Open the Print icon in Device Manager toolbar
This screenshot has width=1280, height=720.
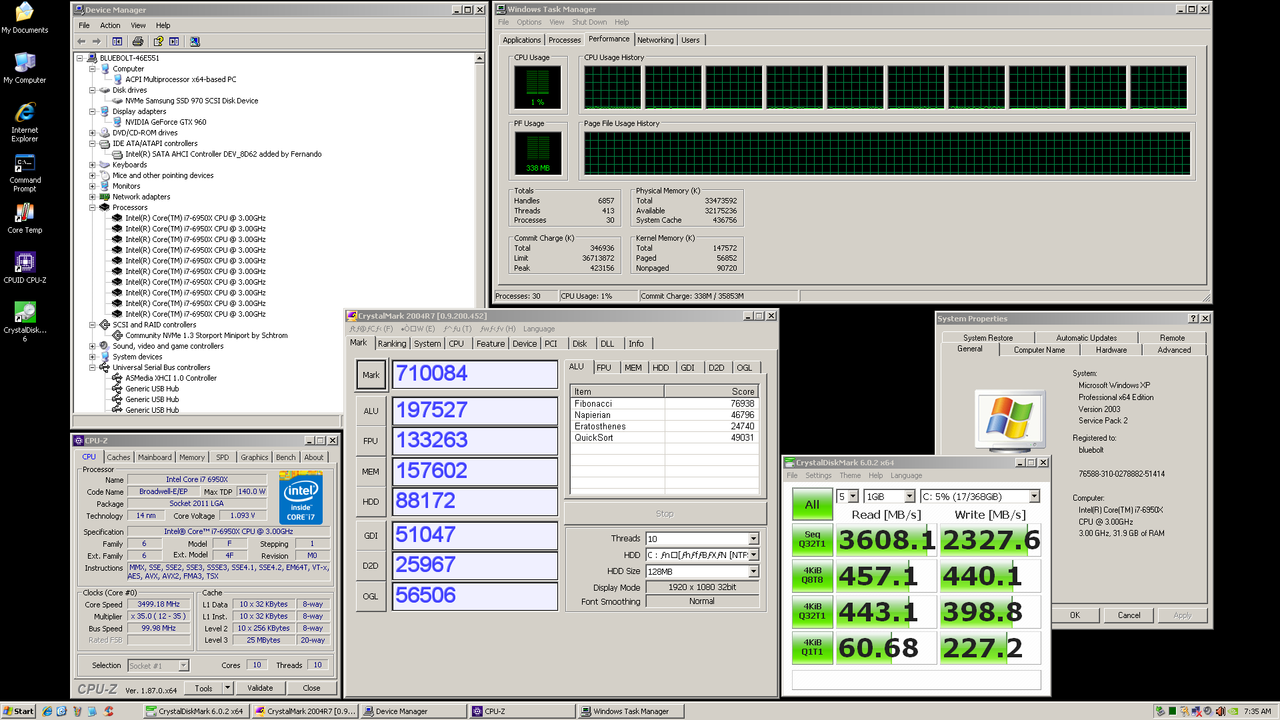tap(138, 40)
